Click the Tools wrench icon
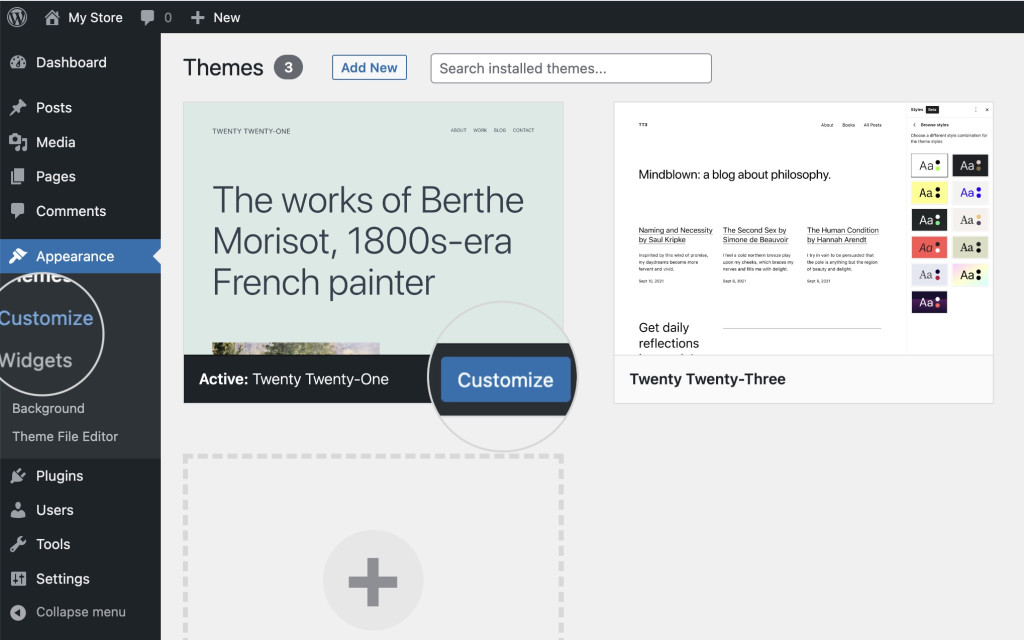 pos(18,544)
